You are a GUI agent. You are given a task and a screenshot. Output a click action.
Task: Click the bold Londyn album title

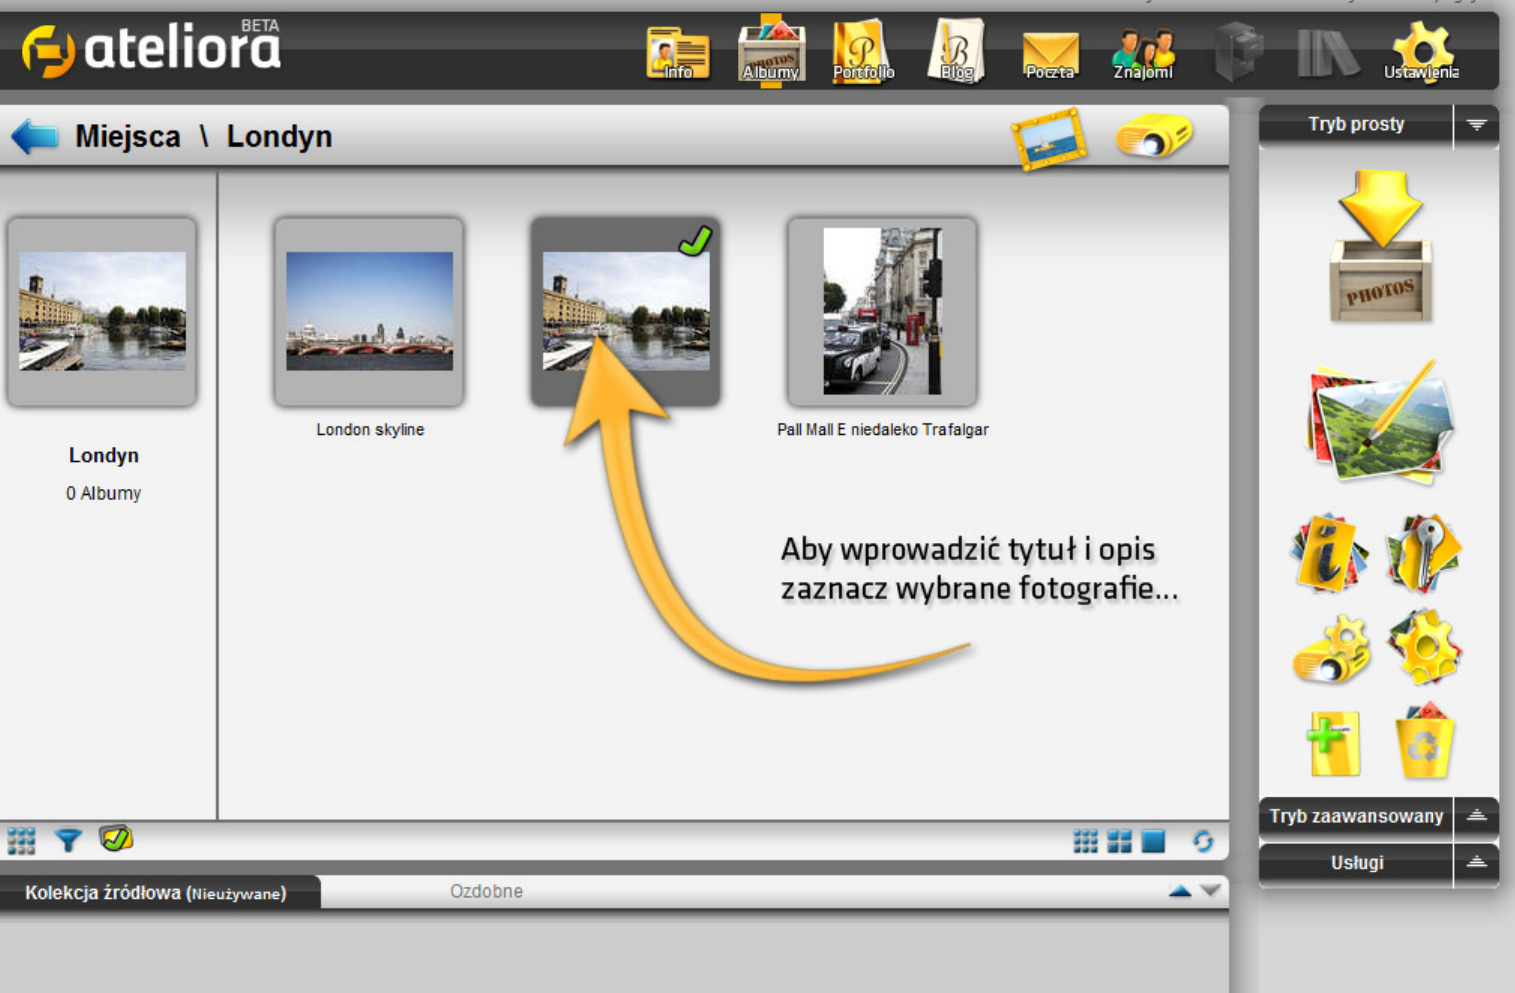(x=104, y=456)
